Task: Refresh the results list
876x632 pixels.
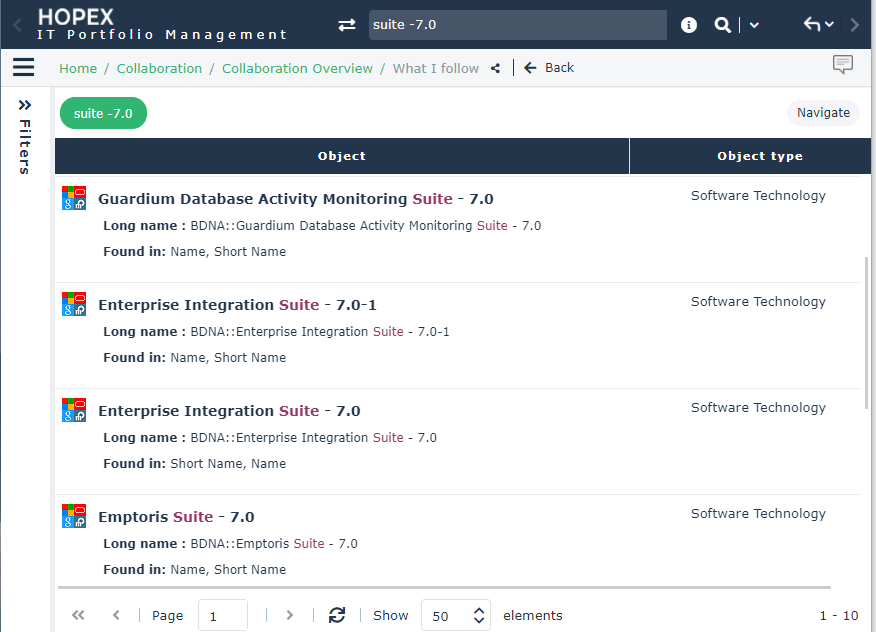Action: point(337,615)
